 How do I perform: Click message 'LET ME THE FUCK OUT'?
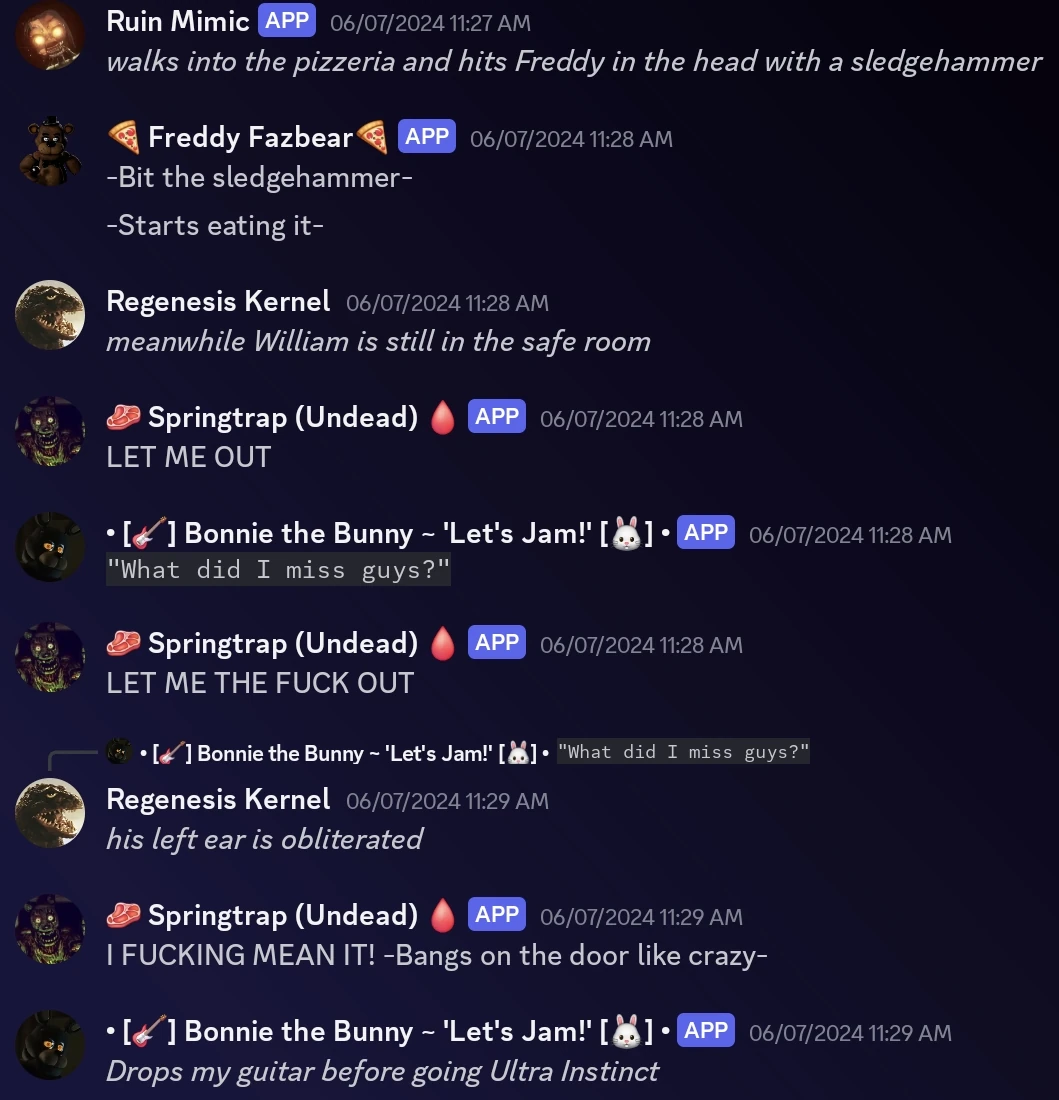click(260, 683)
